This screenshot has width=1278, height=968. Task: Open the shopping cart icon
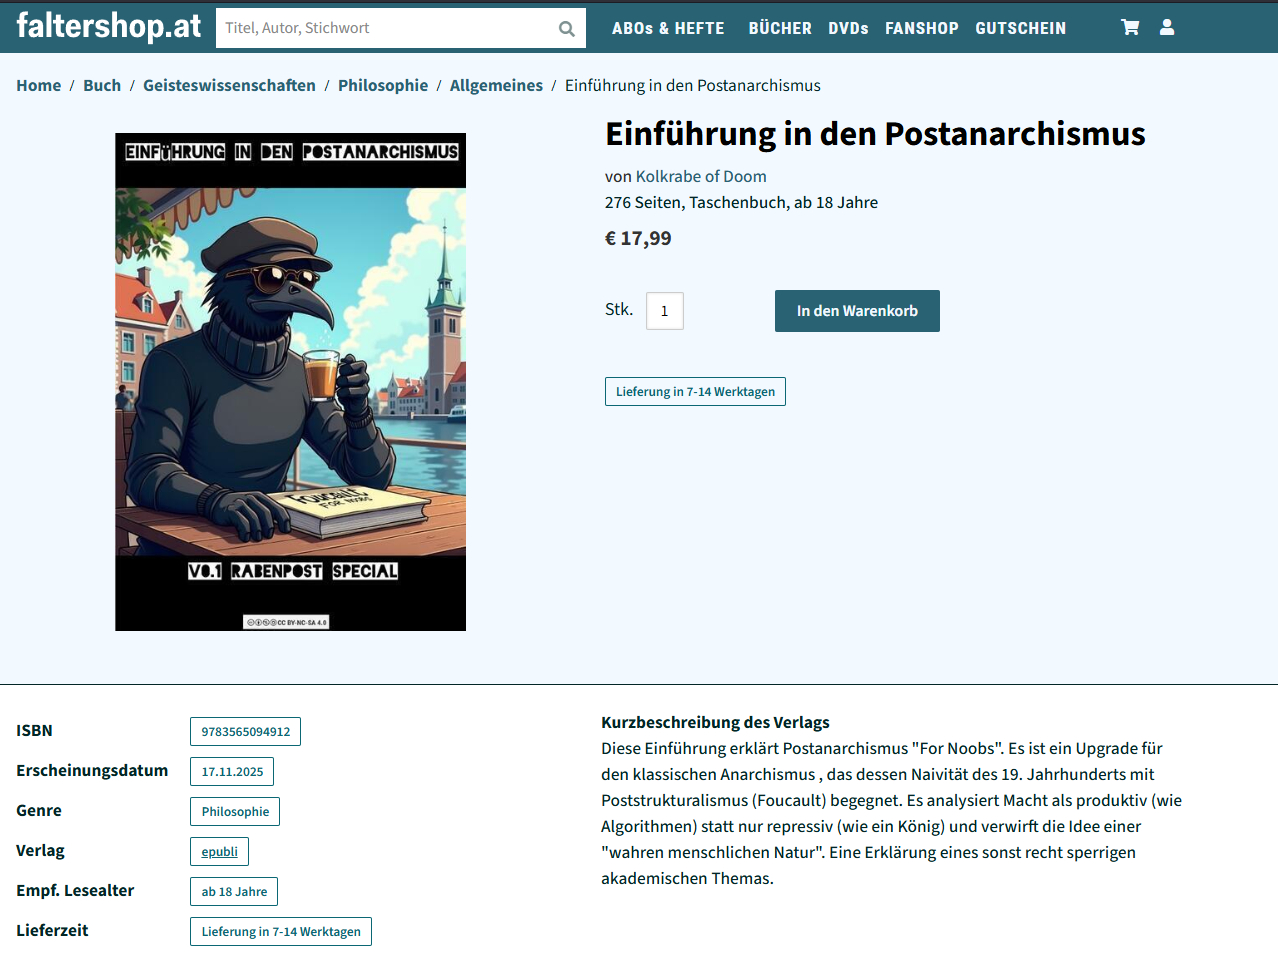click(x=1130, y=28)
